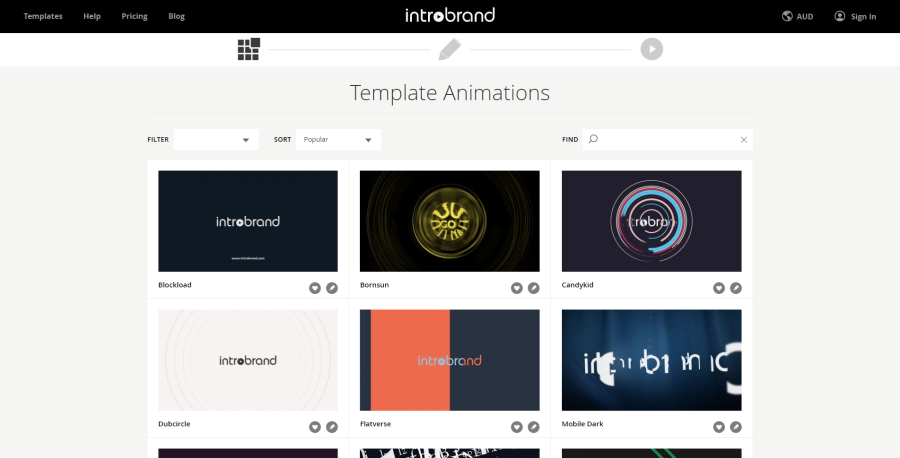Click into the Find search field
Screen dimensions: 900x458
click(x=665, y=140)
